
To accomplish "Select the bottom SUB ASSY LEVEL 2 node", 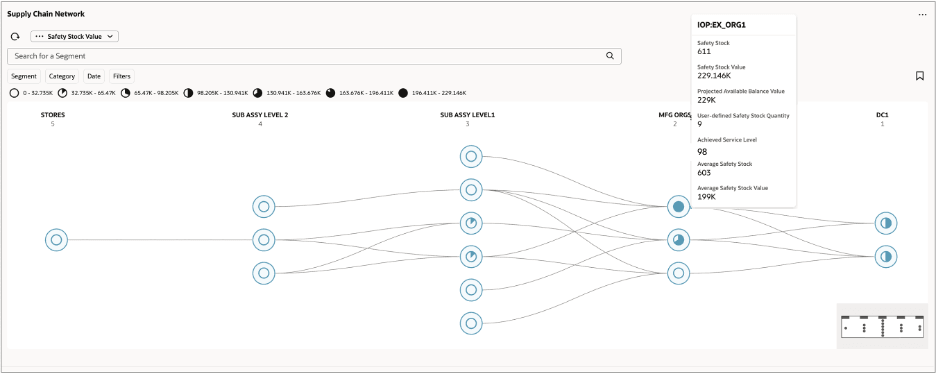I will (263, 273).
